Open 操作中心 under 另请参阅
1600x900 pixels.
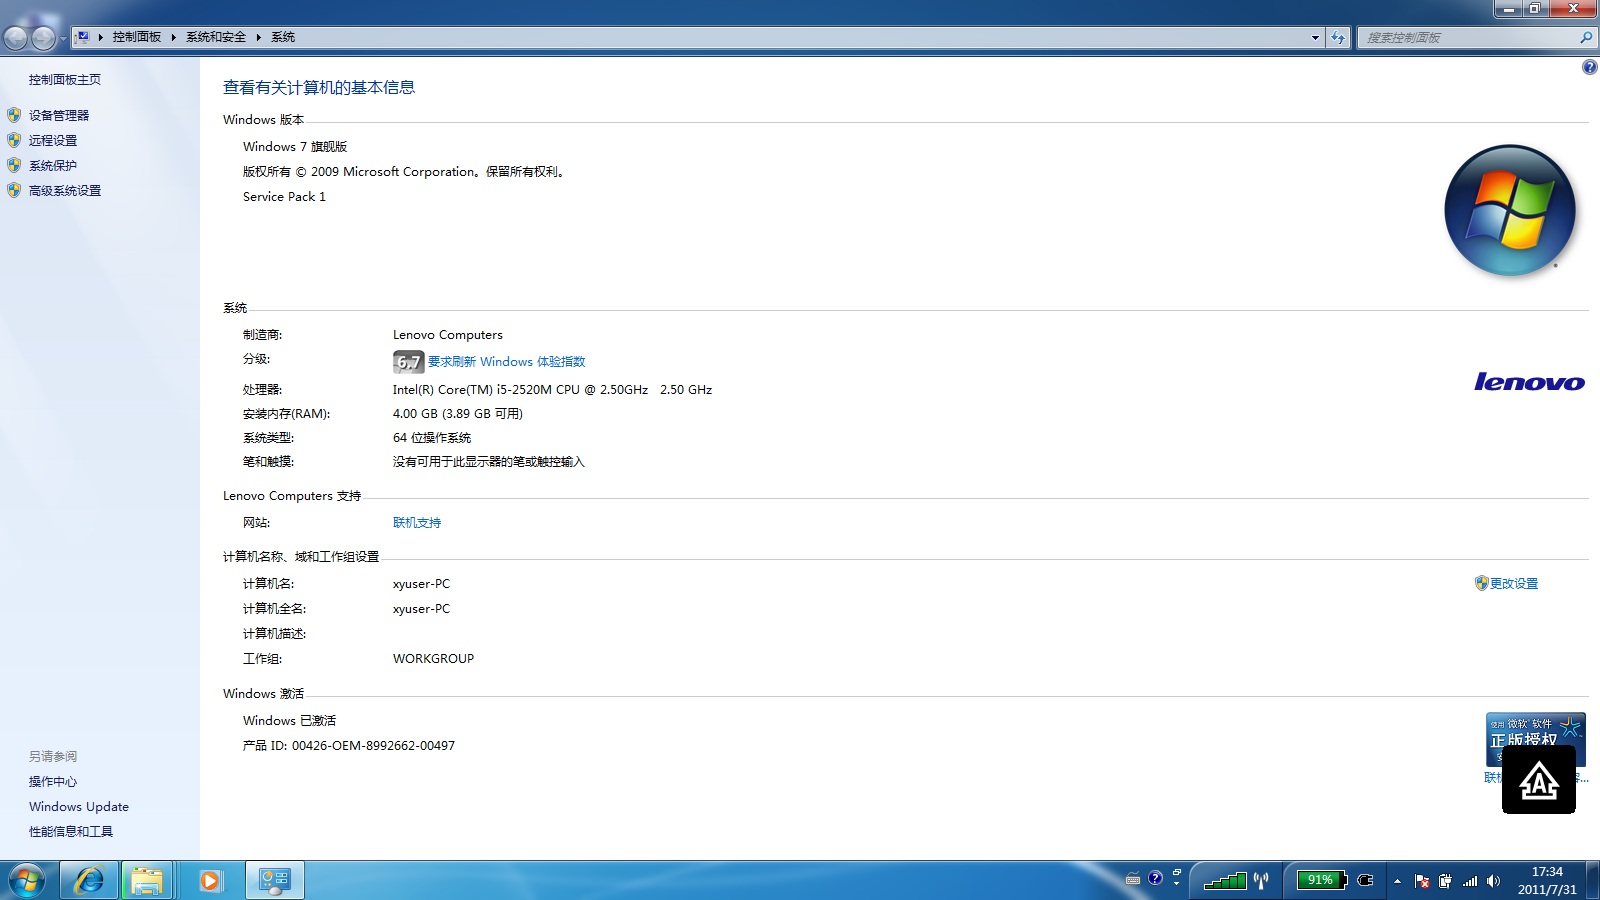coord(53,782)
